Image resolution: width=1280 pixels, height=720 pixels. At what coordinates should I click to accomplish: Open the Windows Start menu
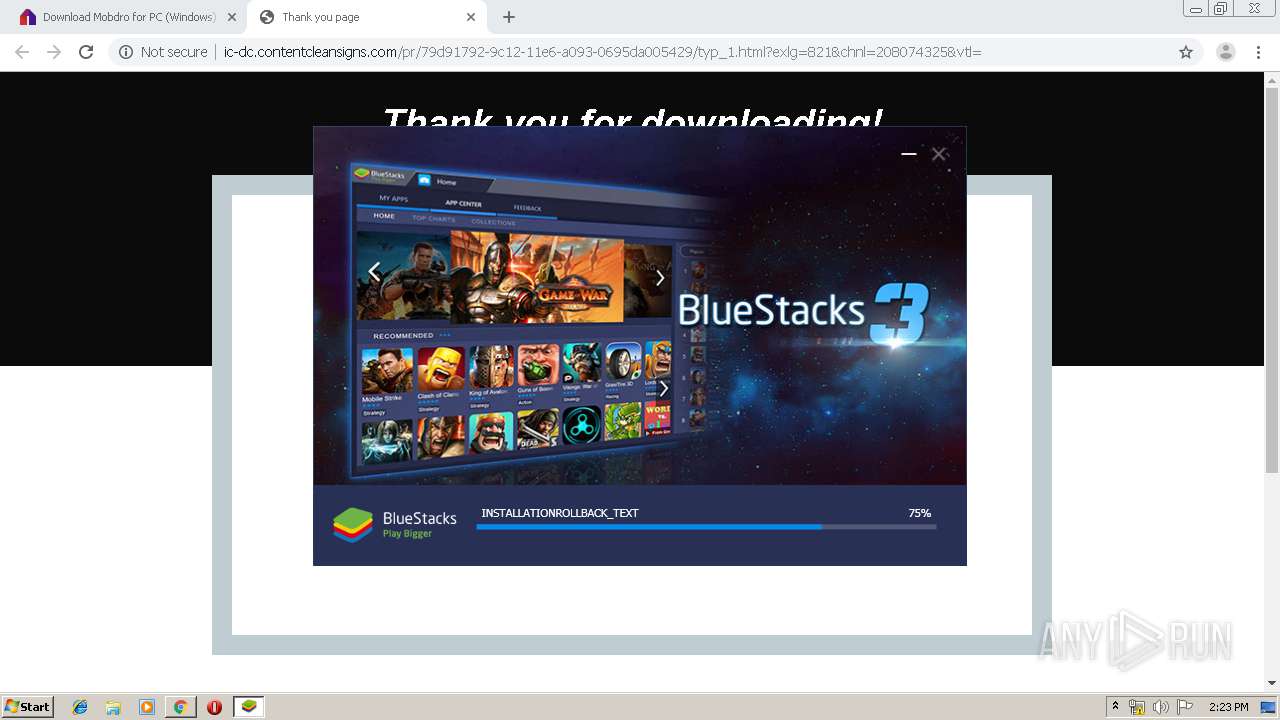(x=27, y=706)
